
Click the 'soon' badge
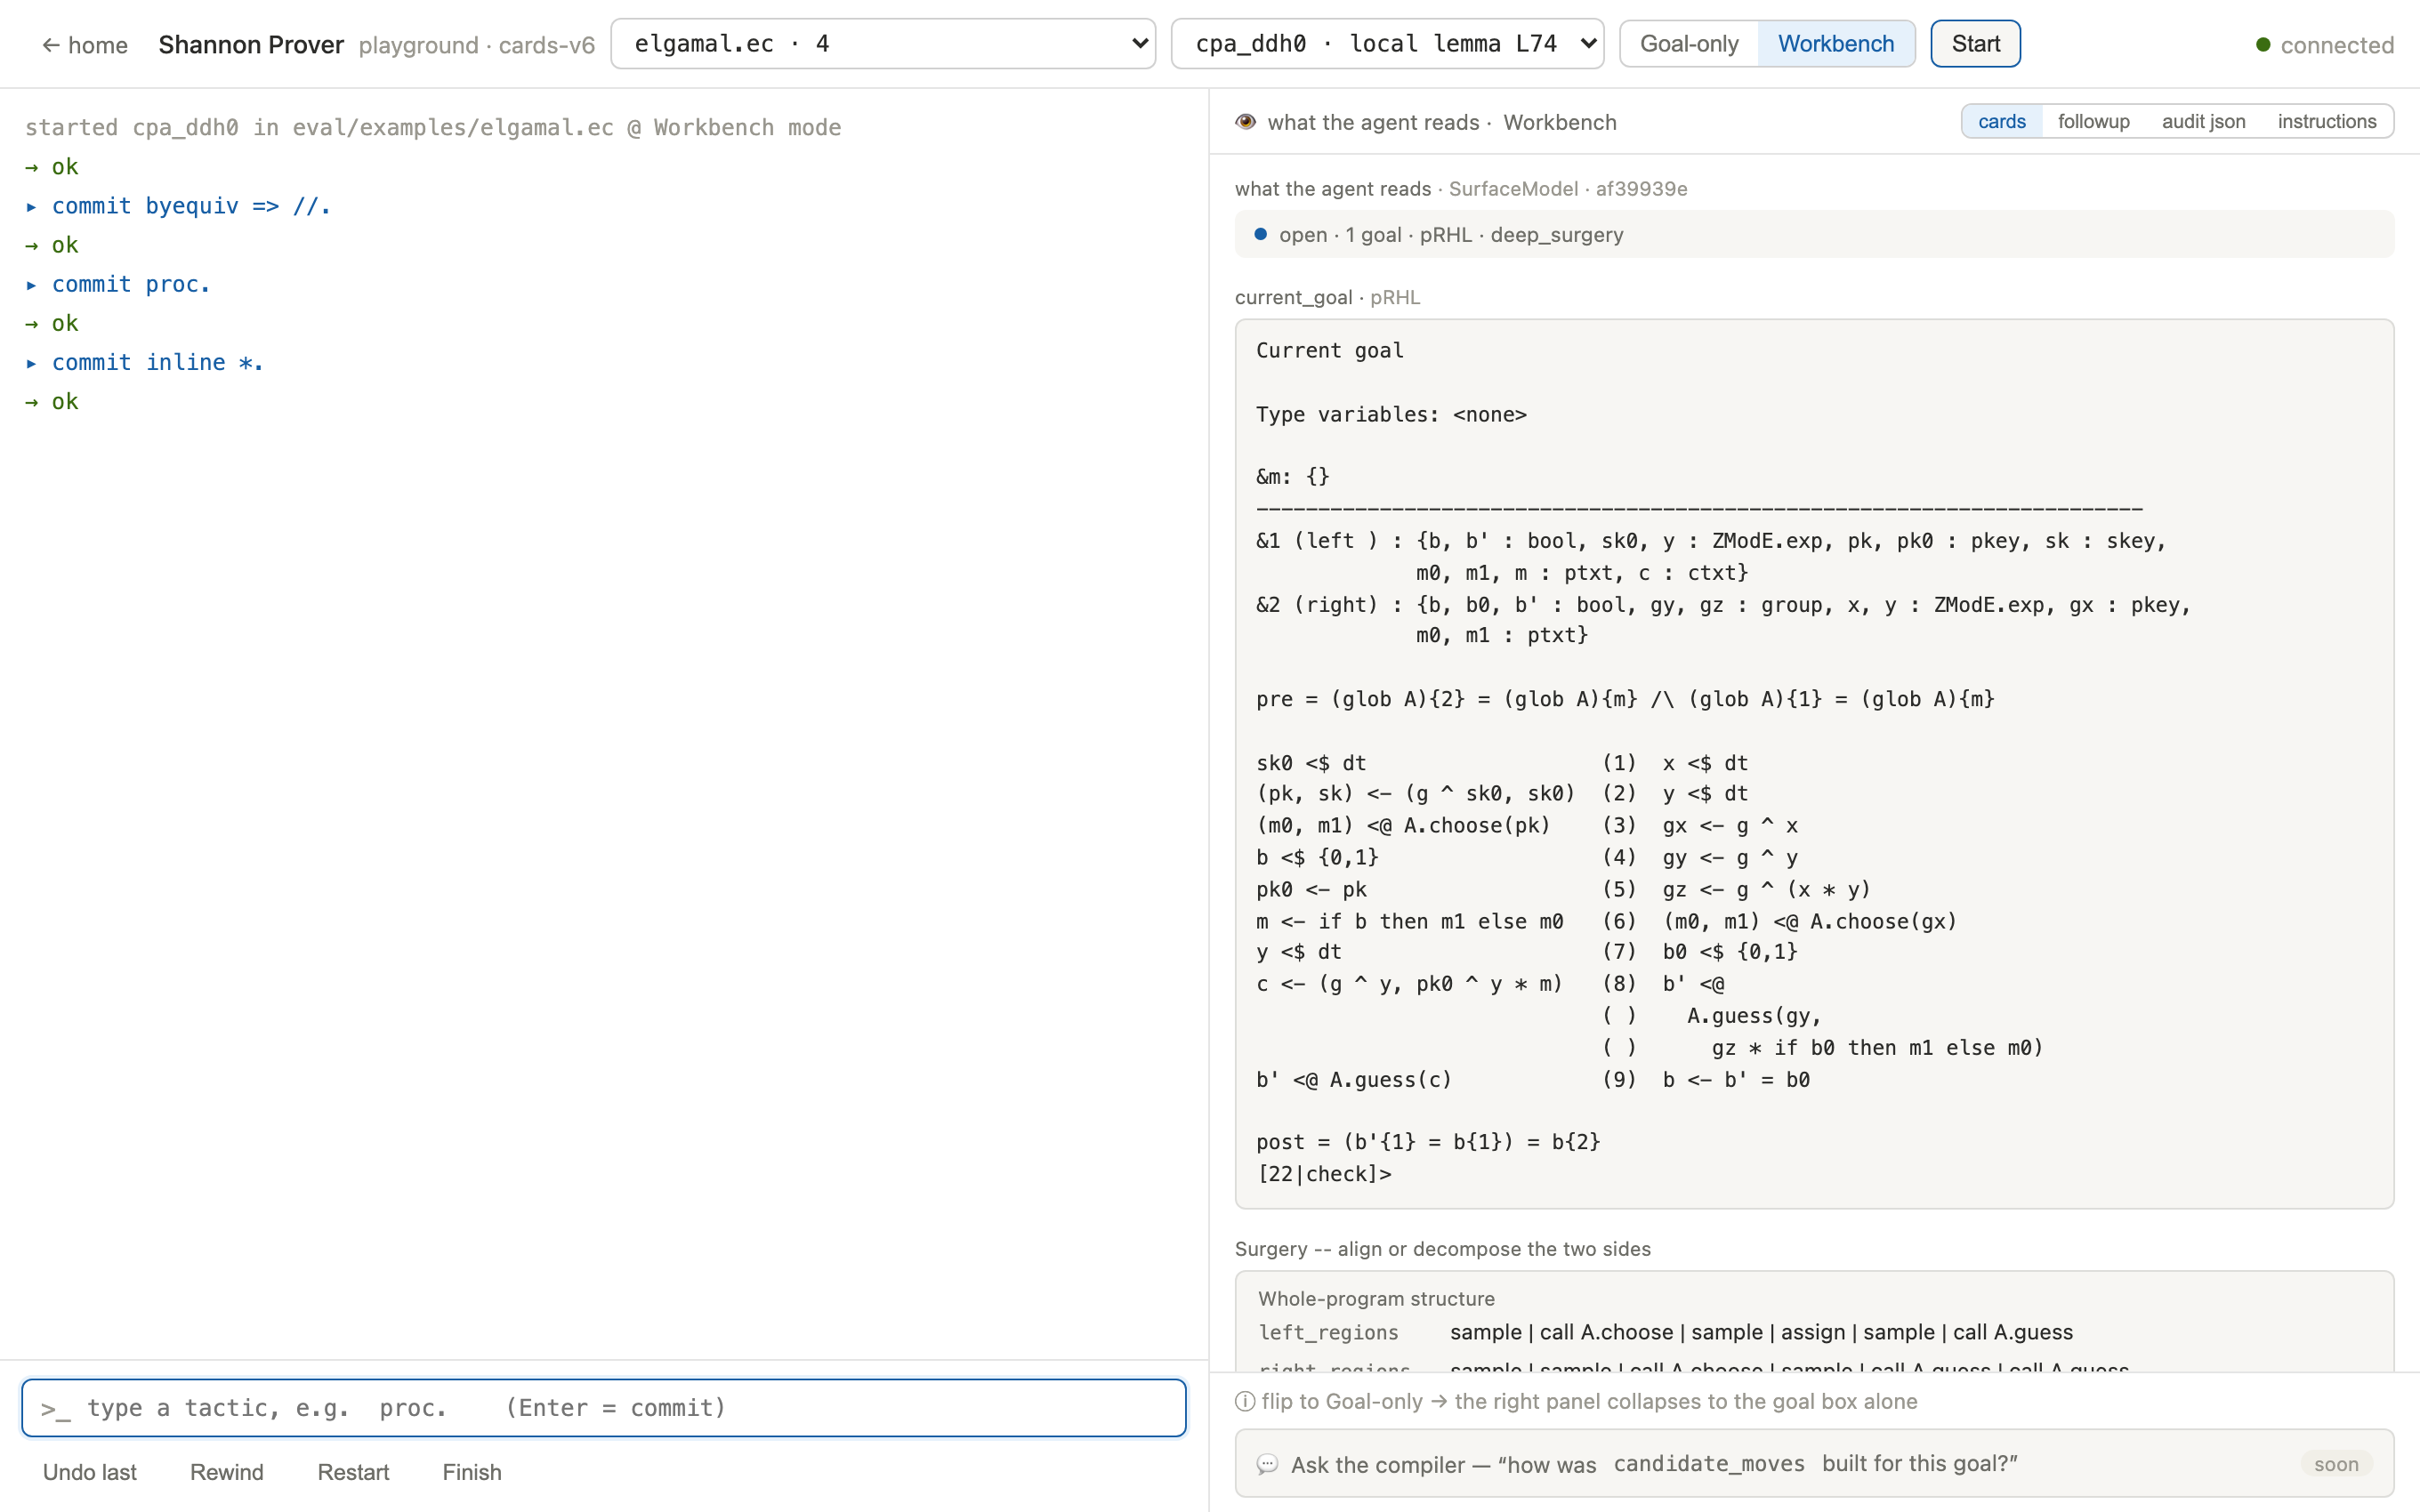tap(2336, 1464)
